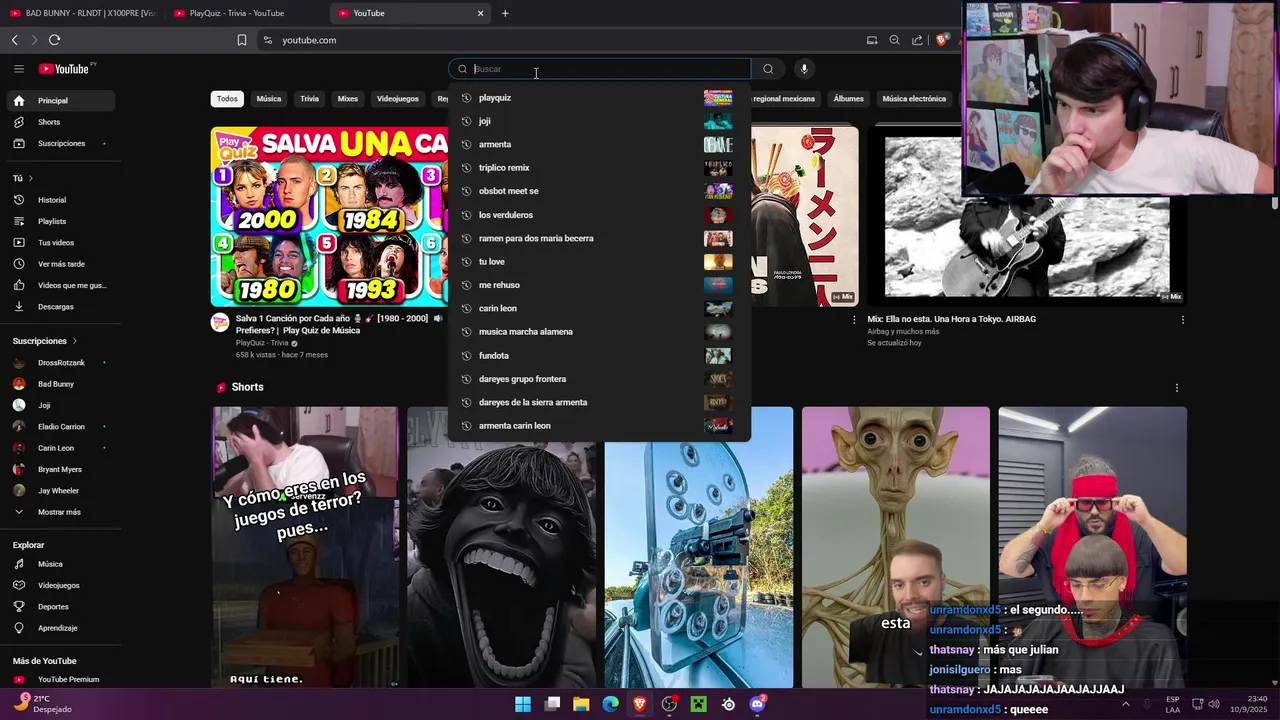Choose the joji search suggestion
This screenshot has width=1280, height=720.
coord(598,121)
